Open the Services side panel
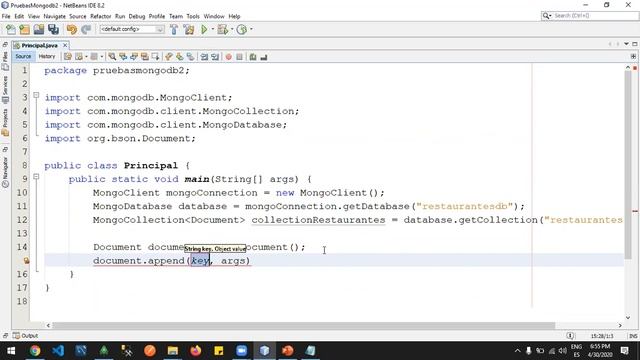 (5, 89)
